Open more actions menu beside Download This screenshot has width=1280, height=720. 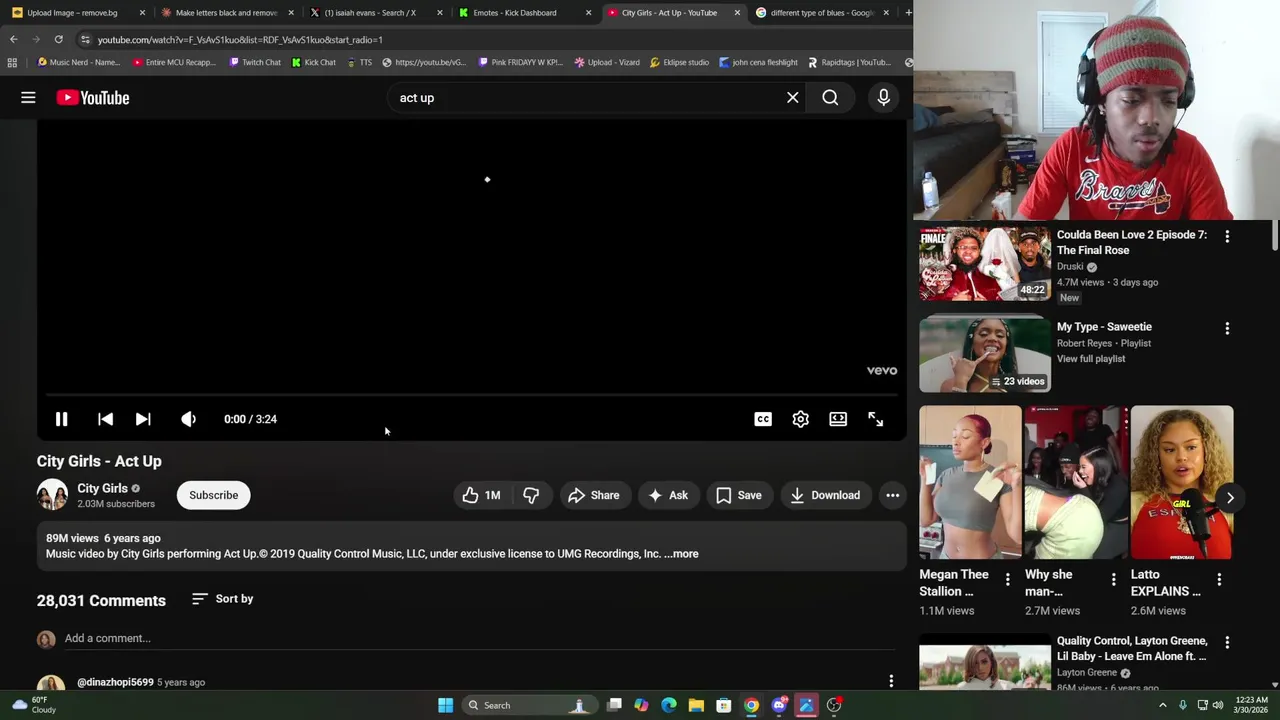tap(892, 495)
